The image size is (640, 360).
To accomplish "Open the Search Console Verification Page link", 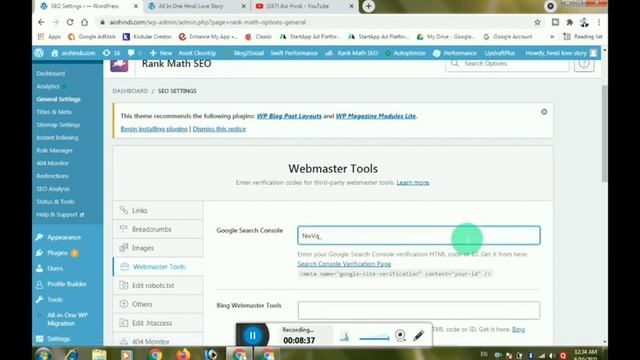I will point(344,264).
